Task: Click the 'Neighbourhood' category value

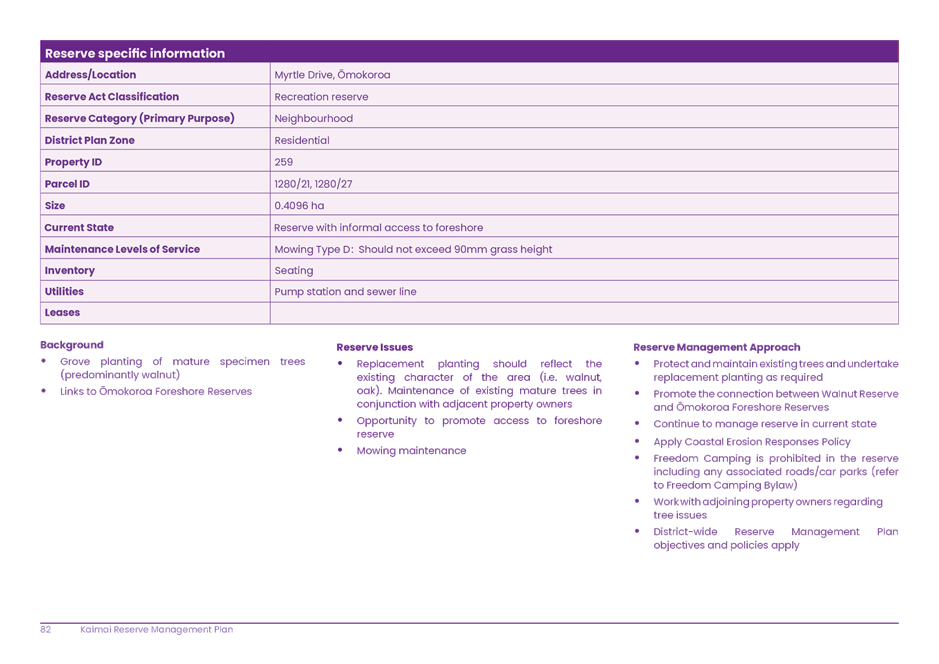Action: [313, 118]
